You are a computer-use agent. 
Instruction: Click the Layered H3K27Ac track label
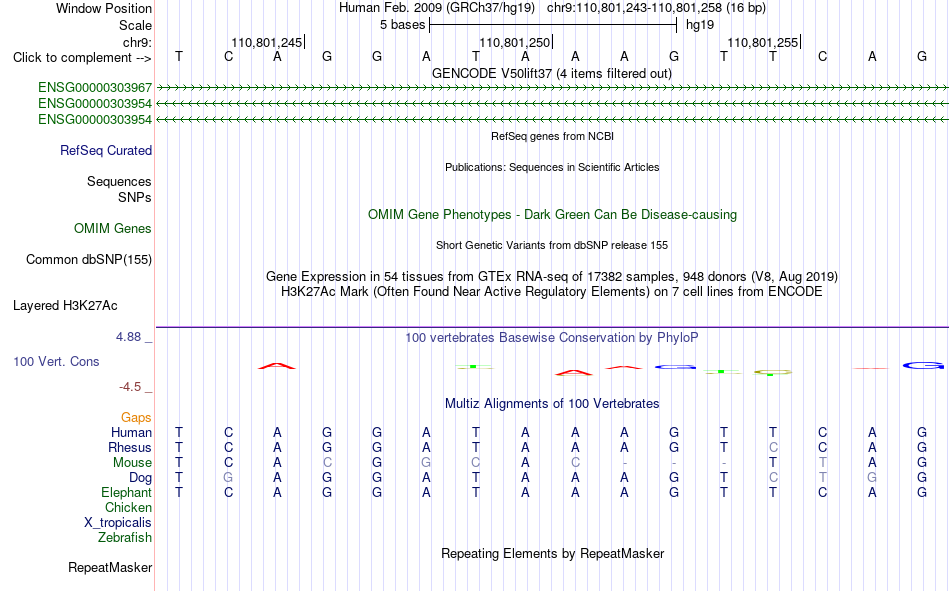(x=65, y=306)
